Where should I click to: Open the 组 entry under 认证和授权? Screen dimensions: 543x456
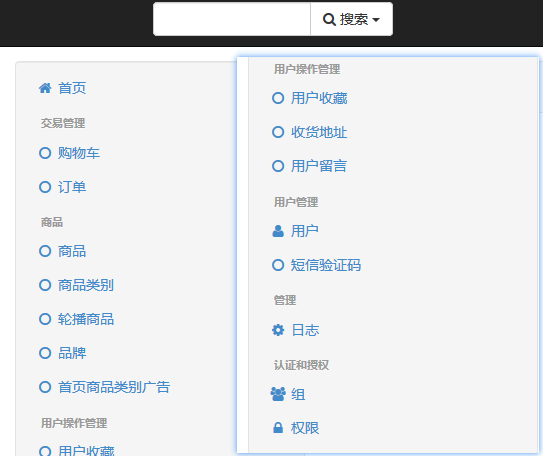pyautogui.click(x=298, y=394)
